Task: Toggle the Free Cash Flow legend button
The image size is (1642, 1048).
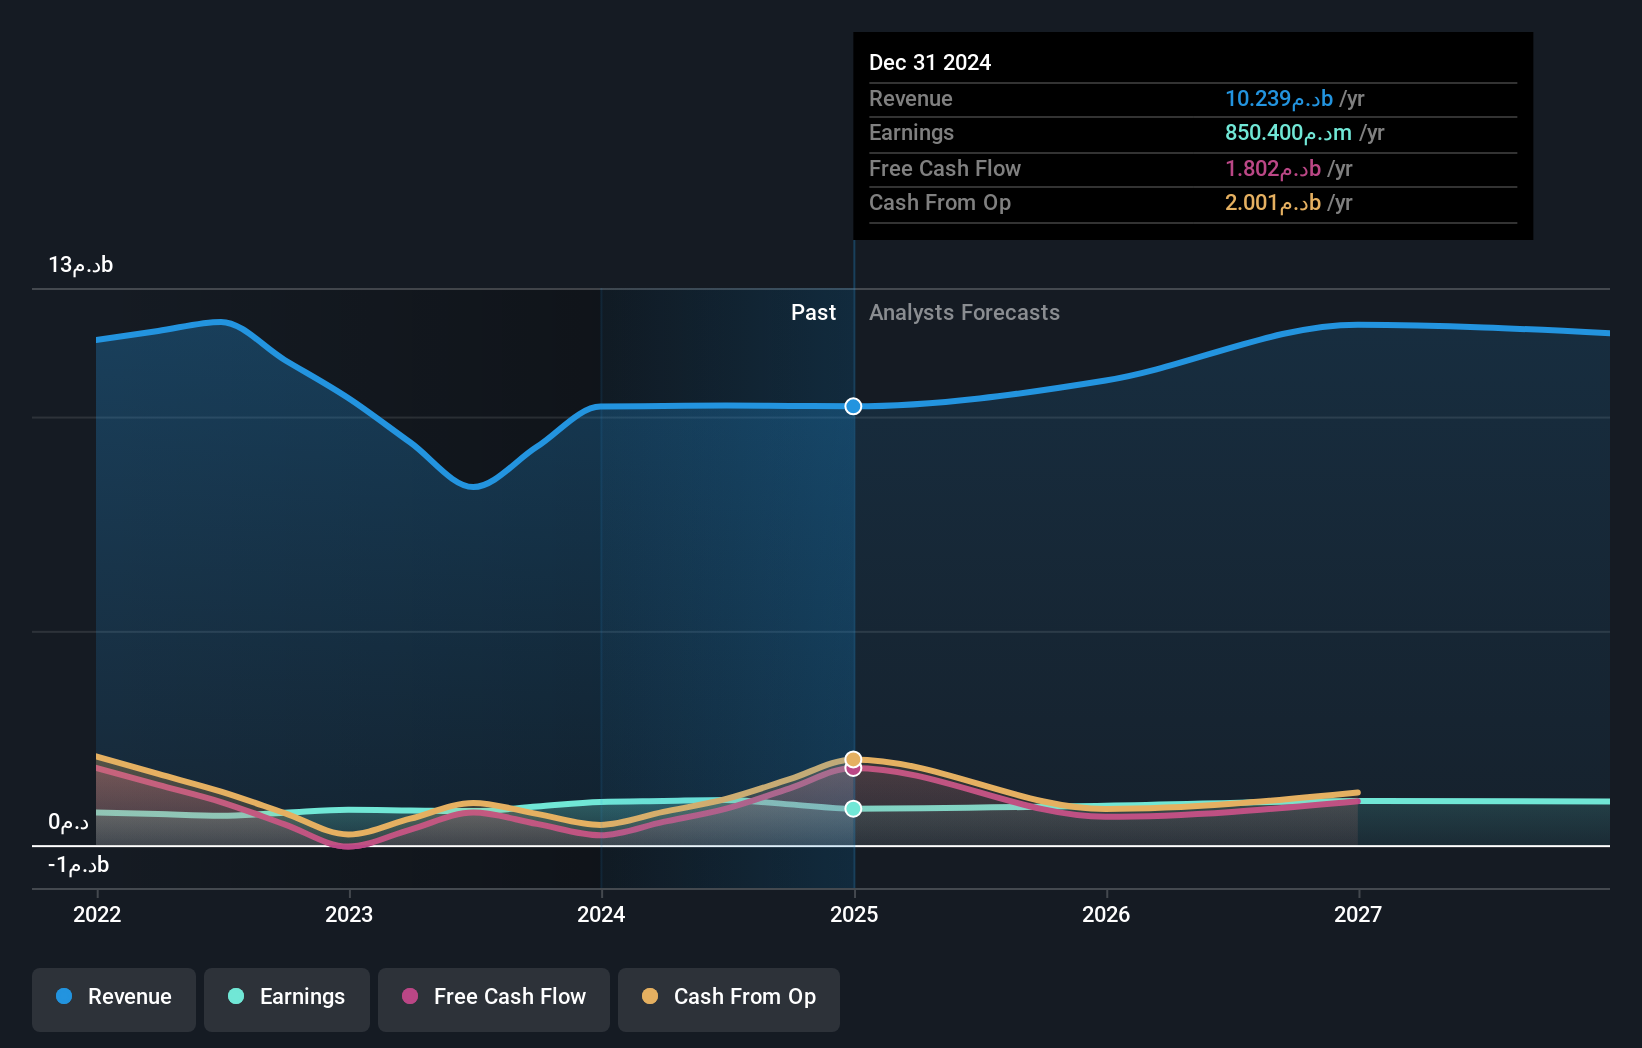Action: (494, 999)
